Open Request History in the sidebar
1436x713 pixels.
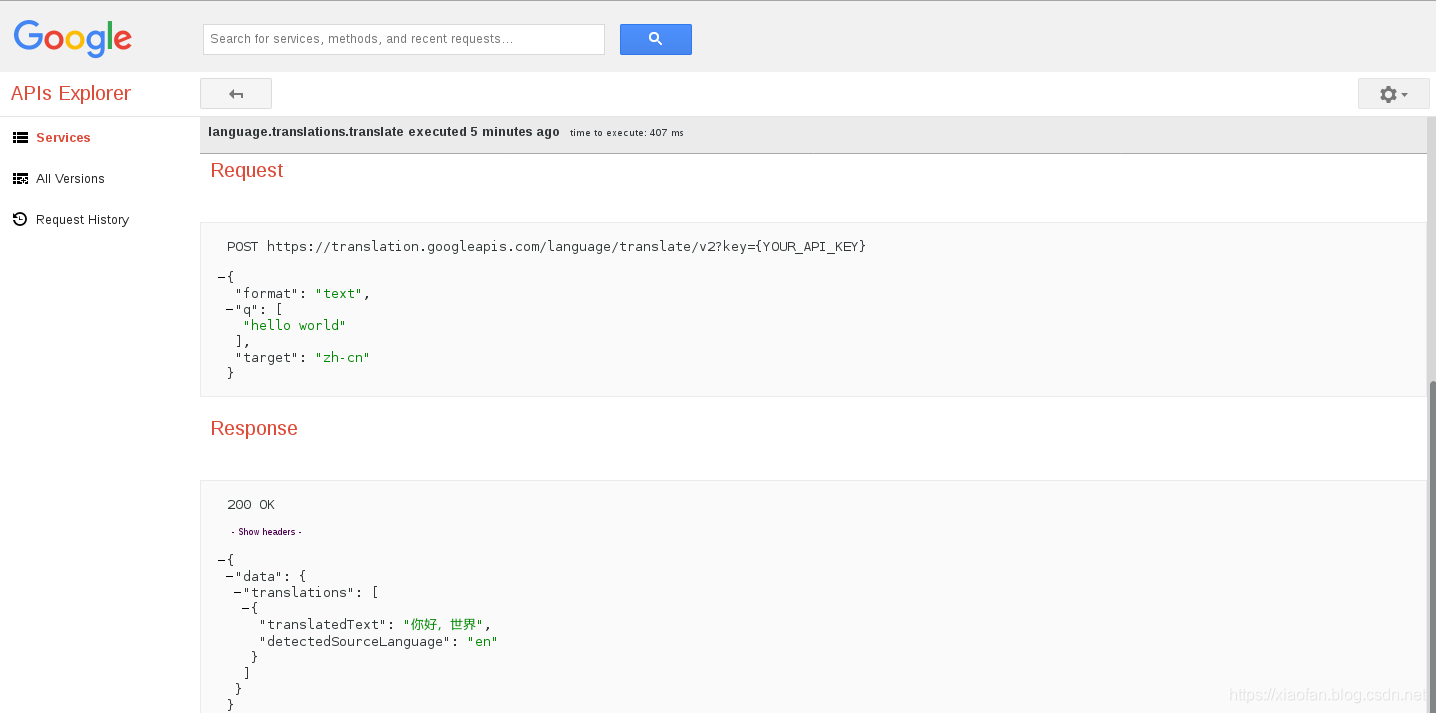coord(82,220)
